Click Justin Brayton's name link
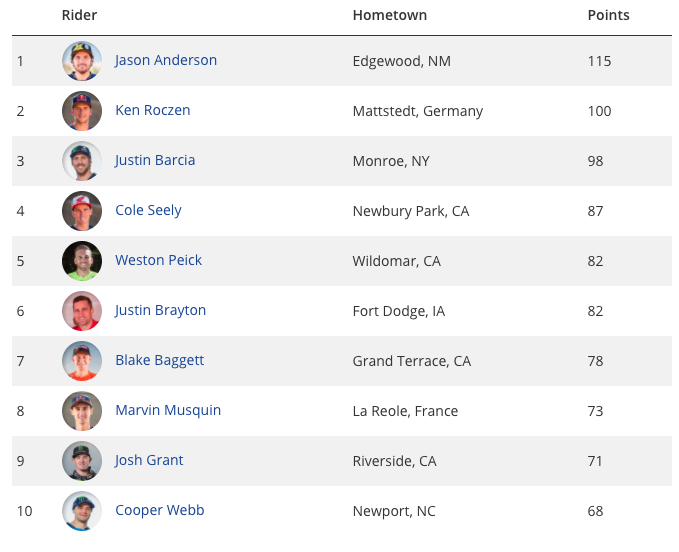Image resolution: width=679 pixels, height=552 pixels. 160,310
